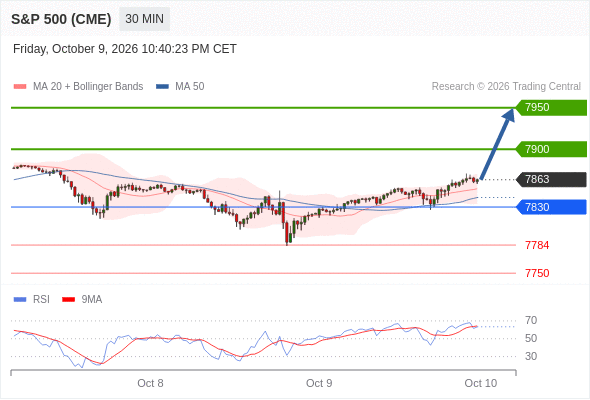Image resolution: width=590 pixels, height=400 pixels.
Task: Click the 9MA red legend swatch
Action: pos(68,300)
